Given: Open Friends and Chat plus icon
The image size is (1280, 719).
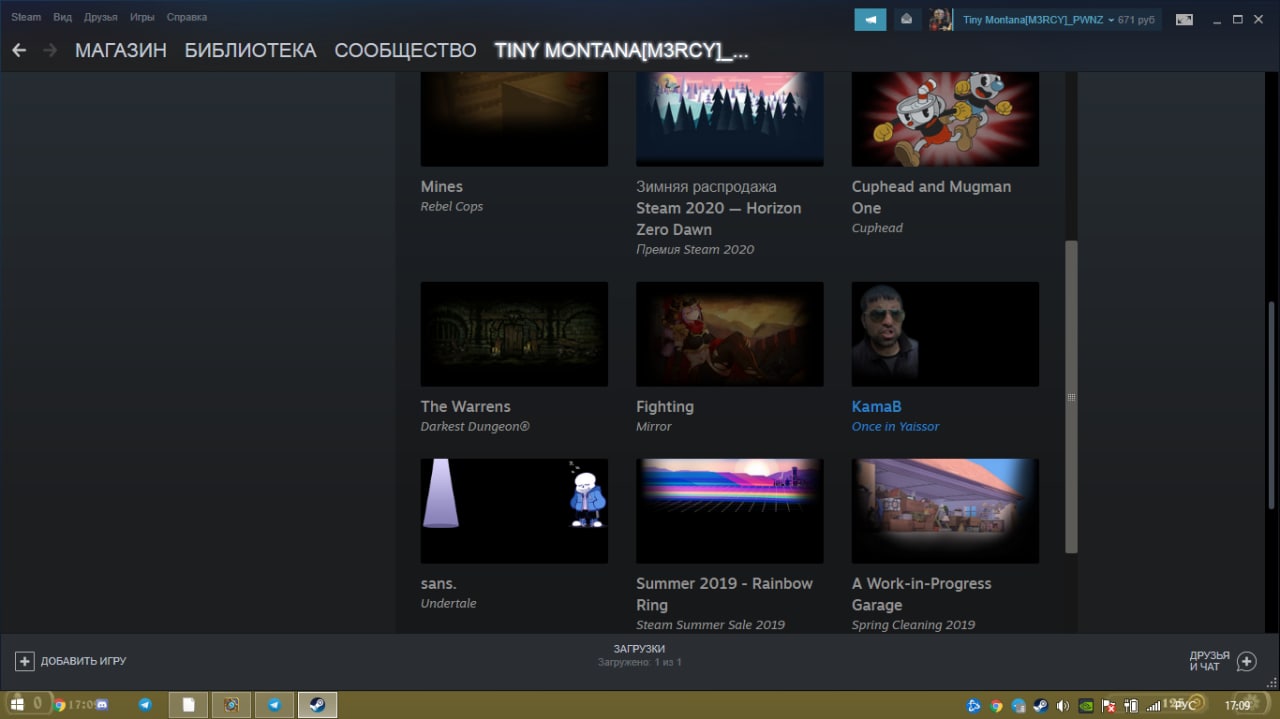Looking at the screenshot, I should click(x=1246, y=661).
